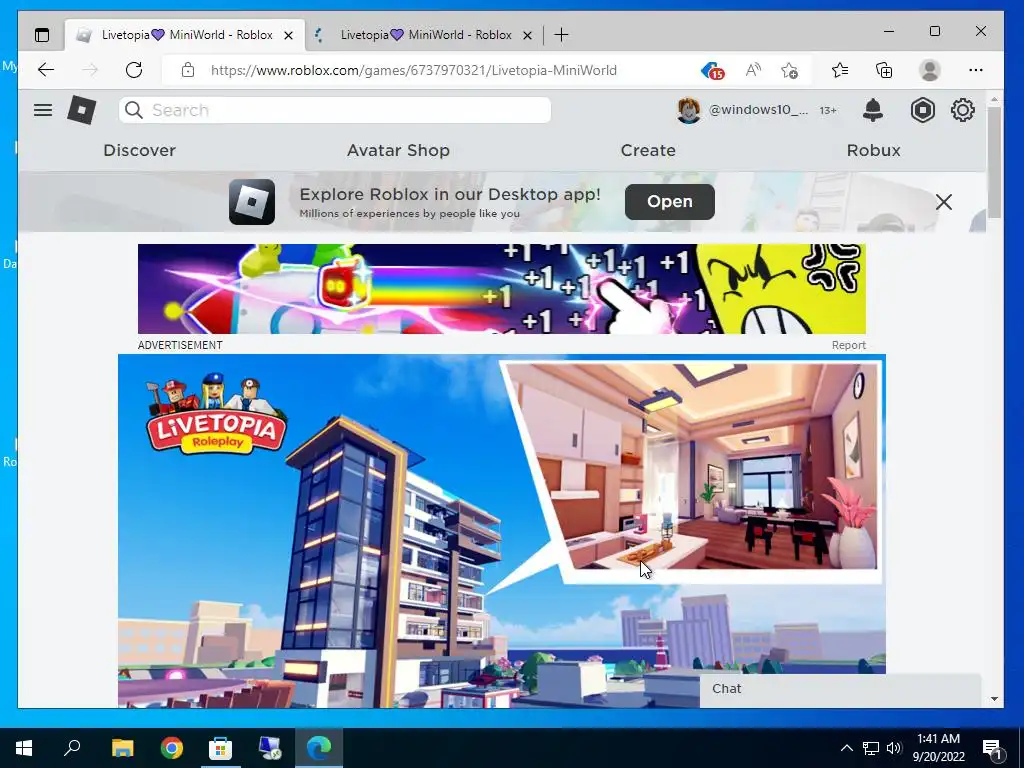Open the Favorites list
1024x768 pixels.
pos(840,71)
